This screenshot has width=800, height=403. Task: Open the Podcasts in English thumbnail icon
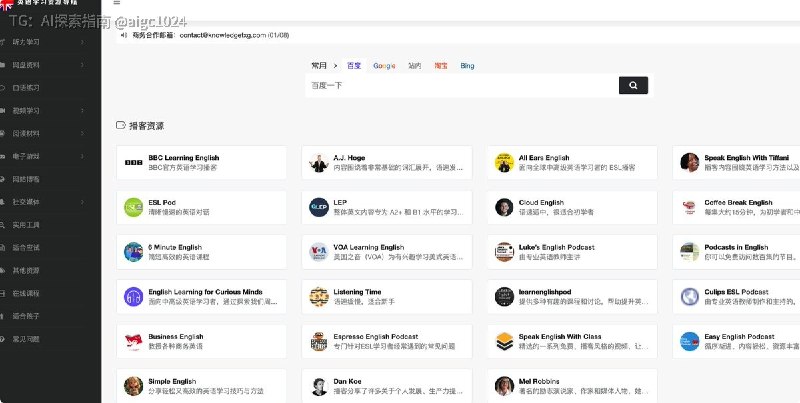689,252
